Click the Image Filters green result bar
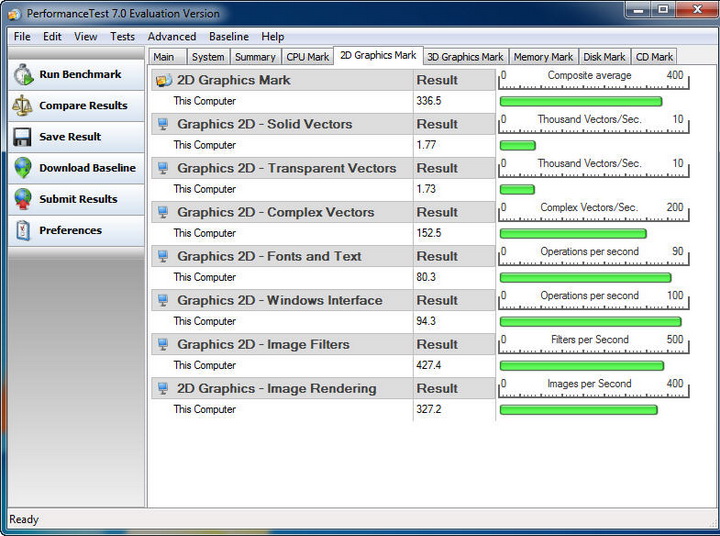Image resolution: width=720 pixels, height=536 pixels. 582,366
